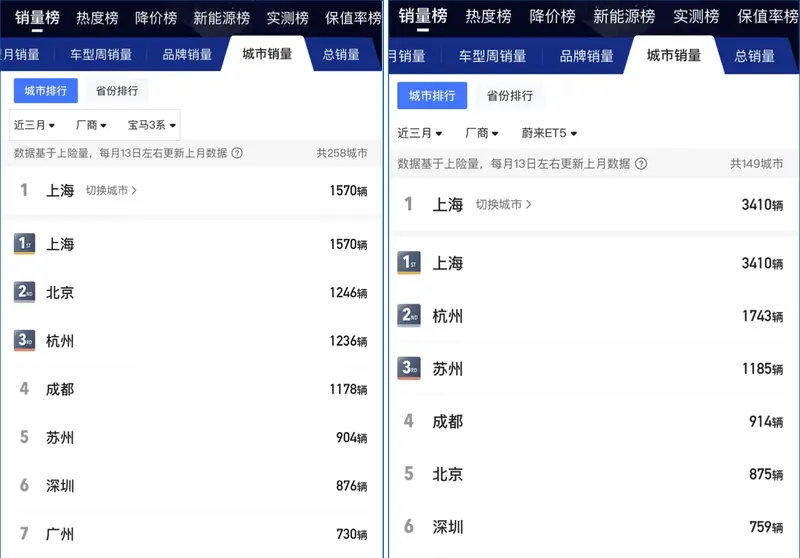Open the 新能源榜 tab in the right panel
This screenshot has height=558, width=800.
624,16
